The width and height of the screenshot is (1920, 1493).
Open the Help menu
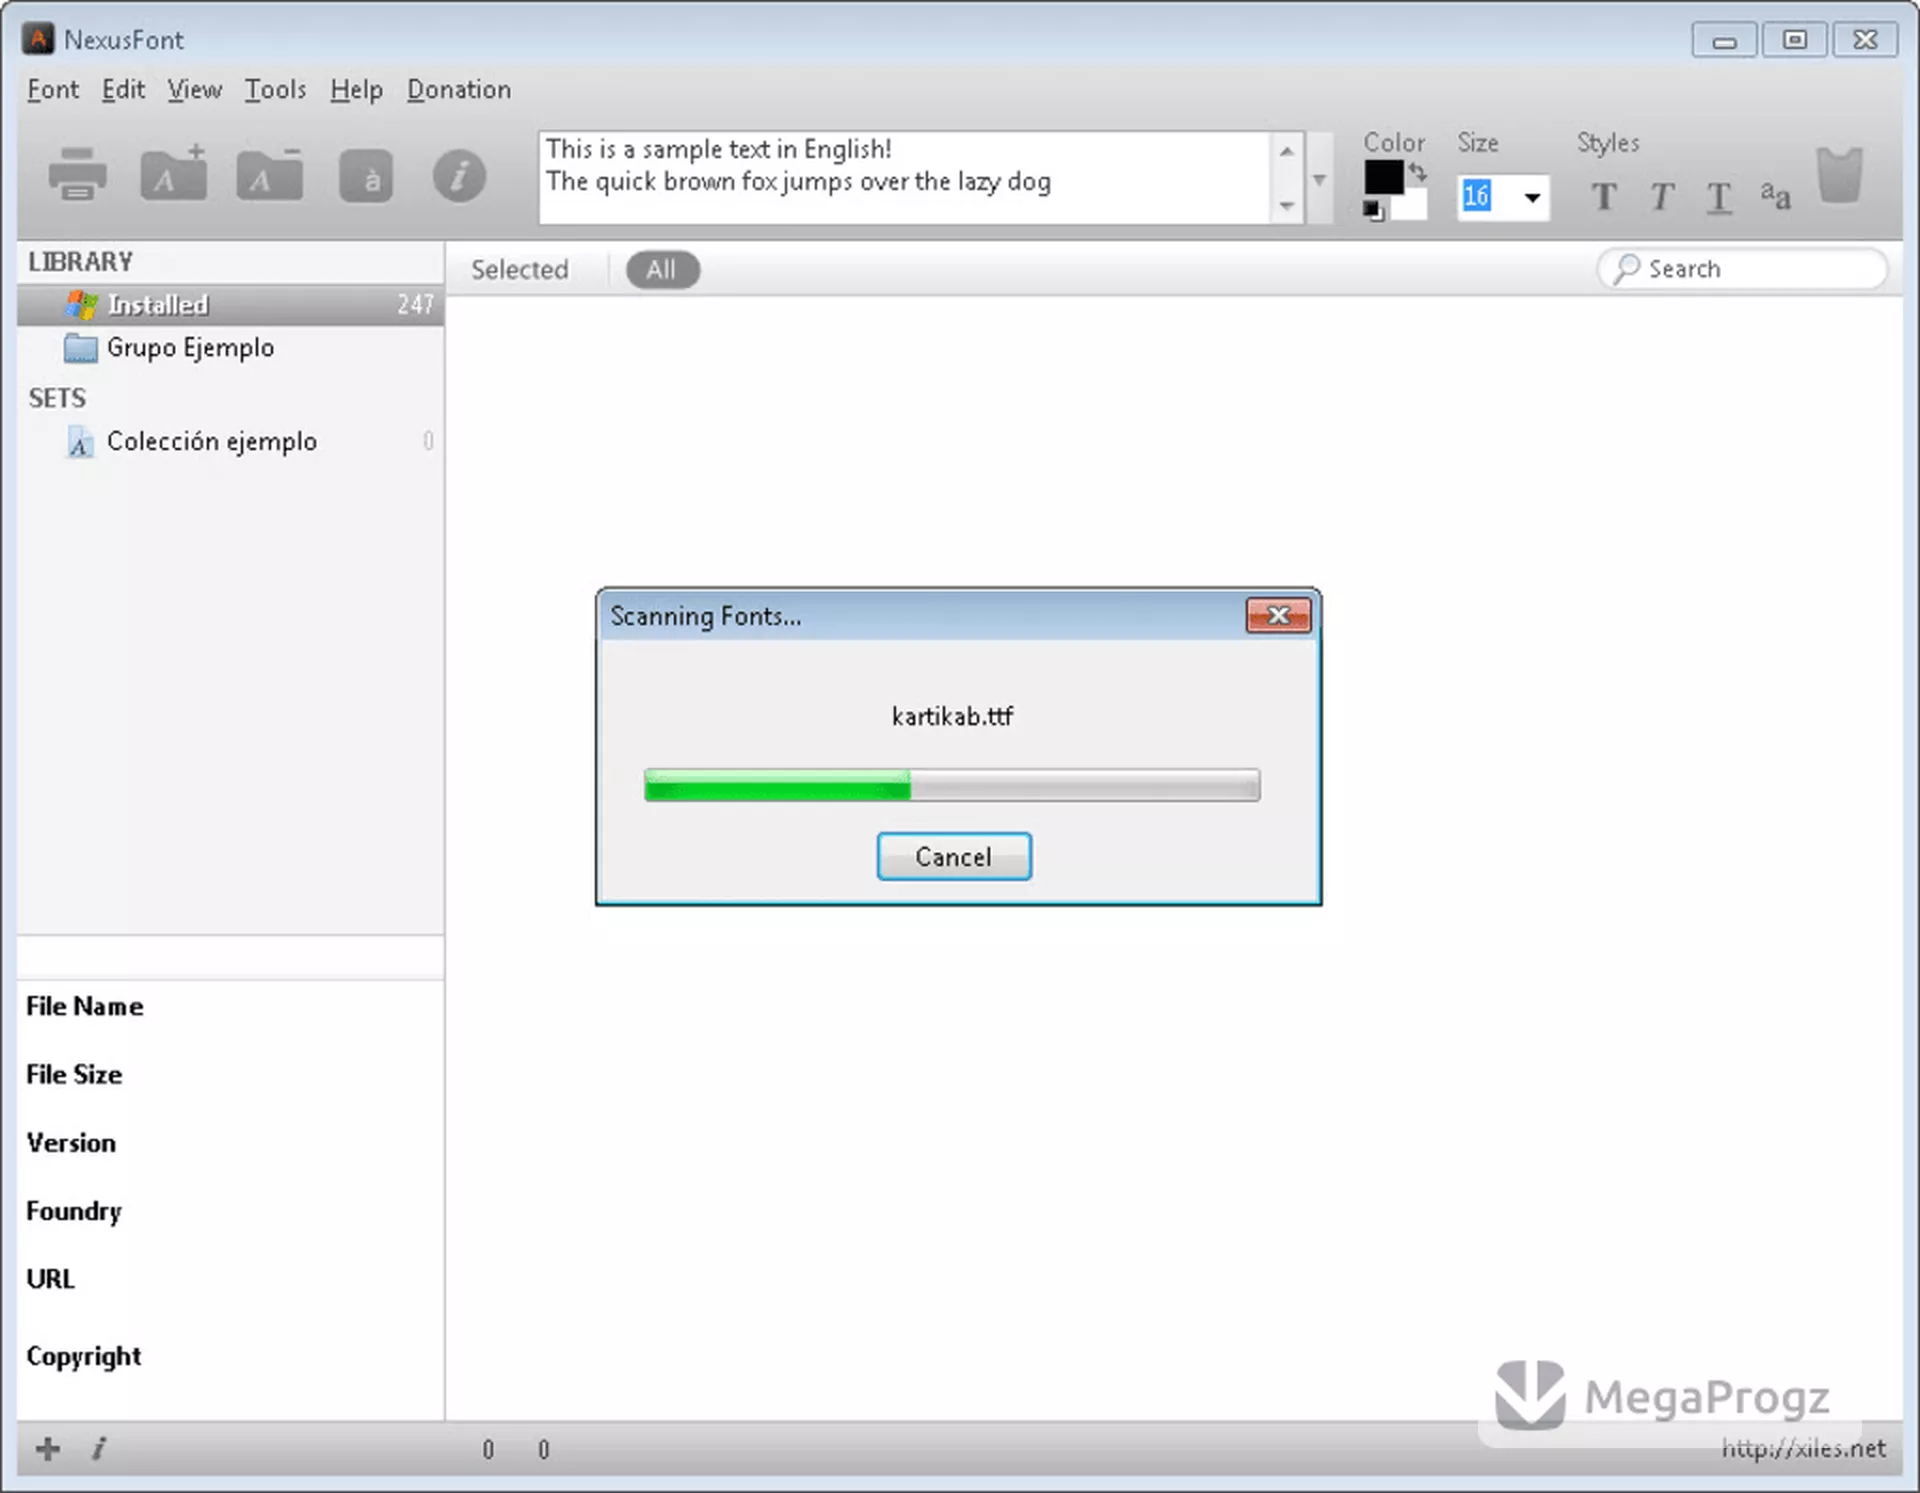(x=356, y=90)
